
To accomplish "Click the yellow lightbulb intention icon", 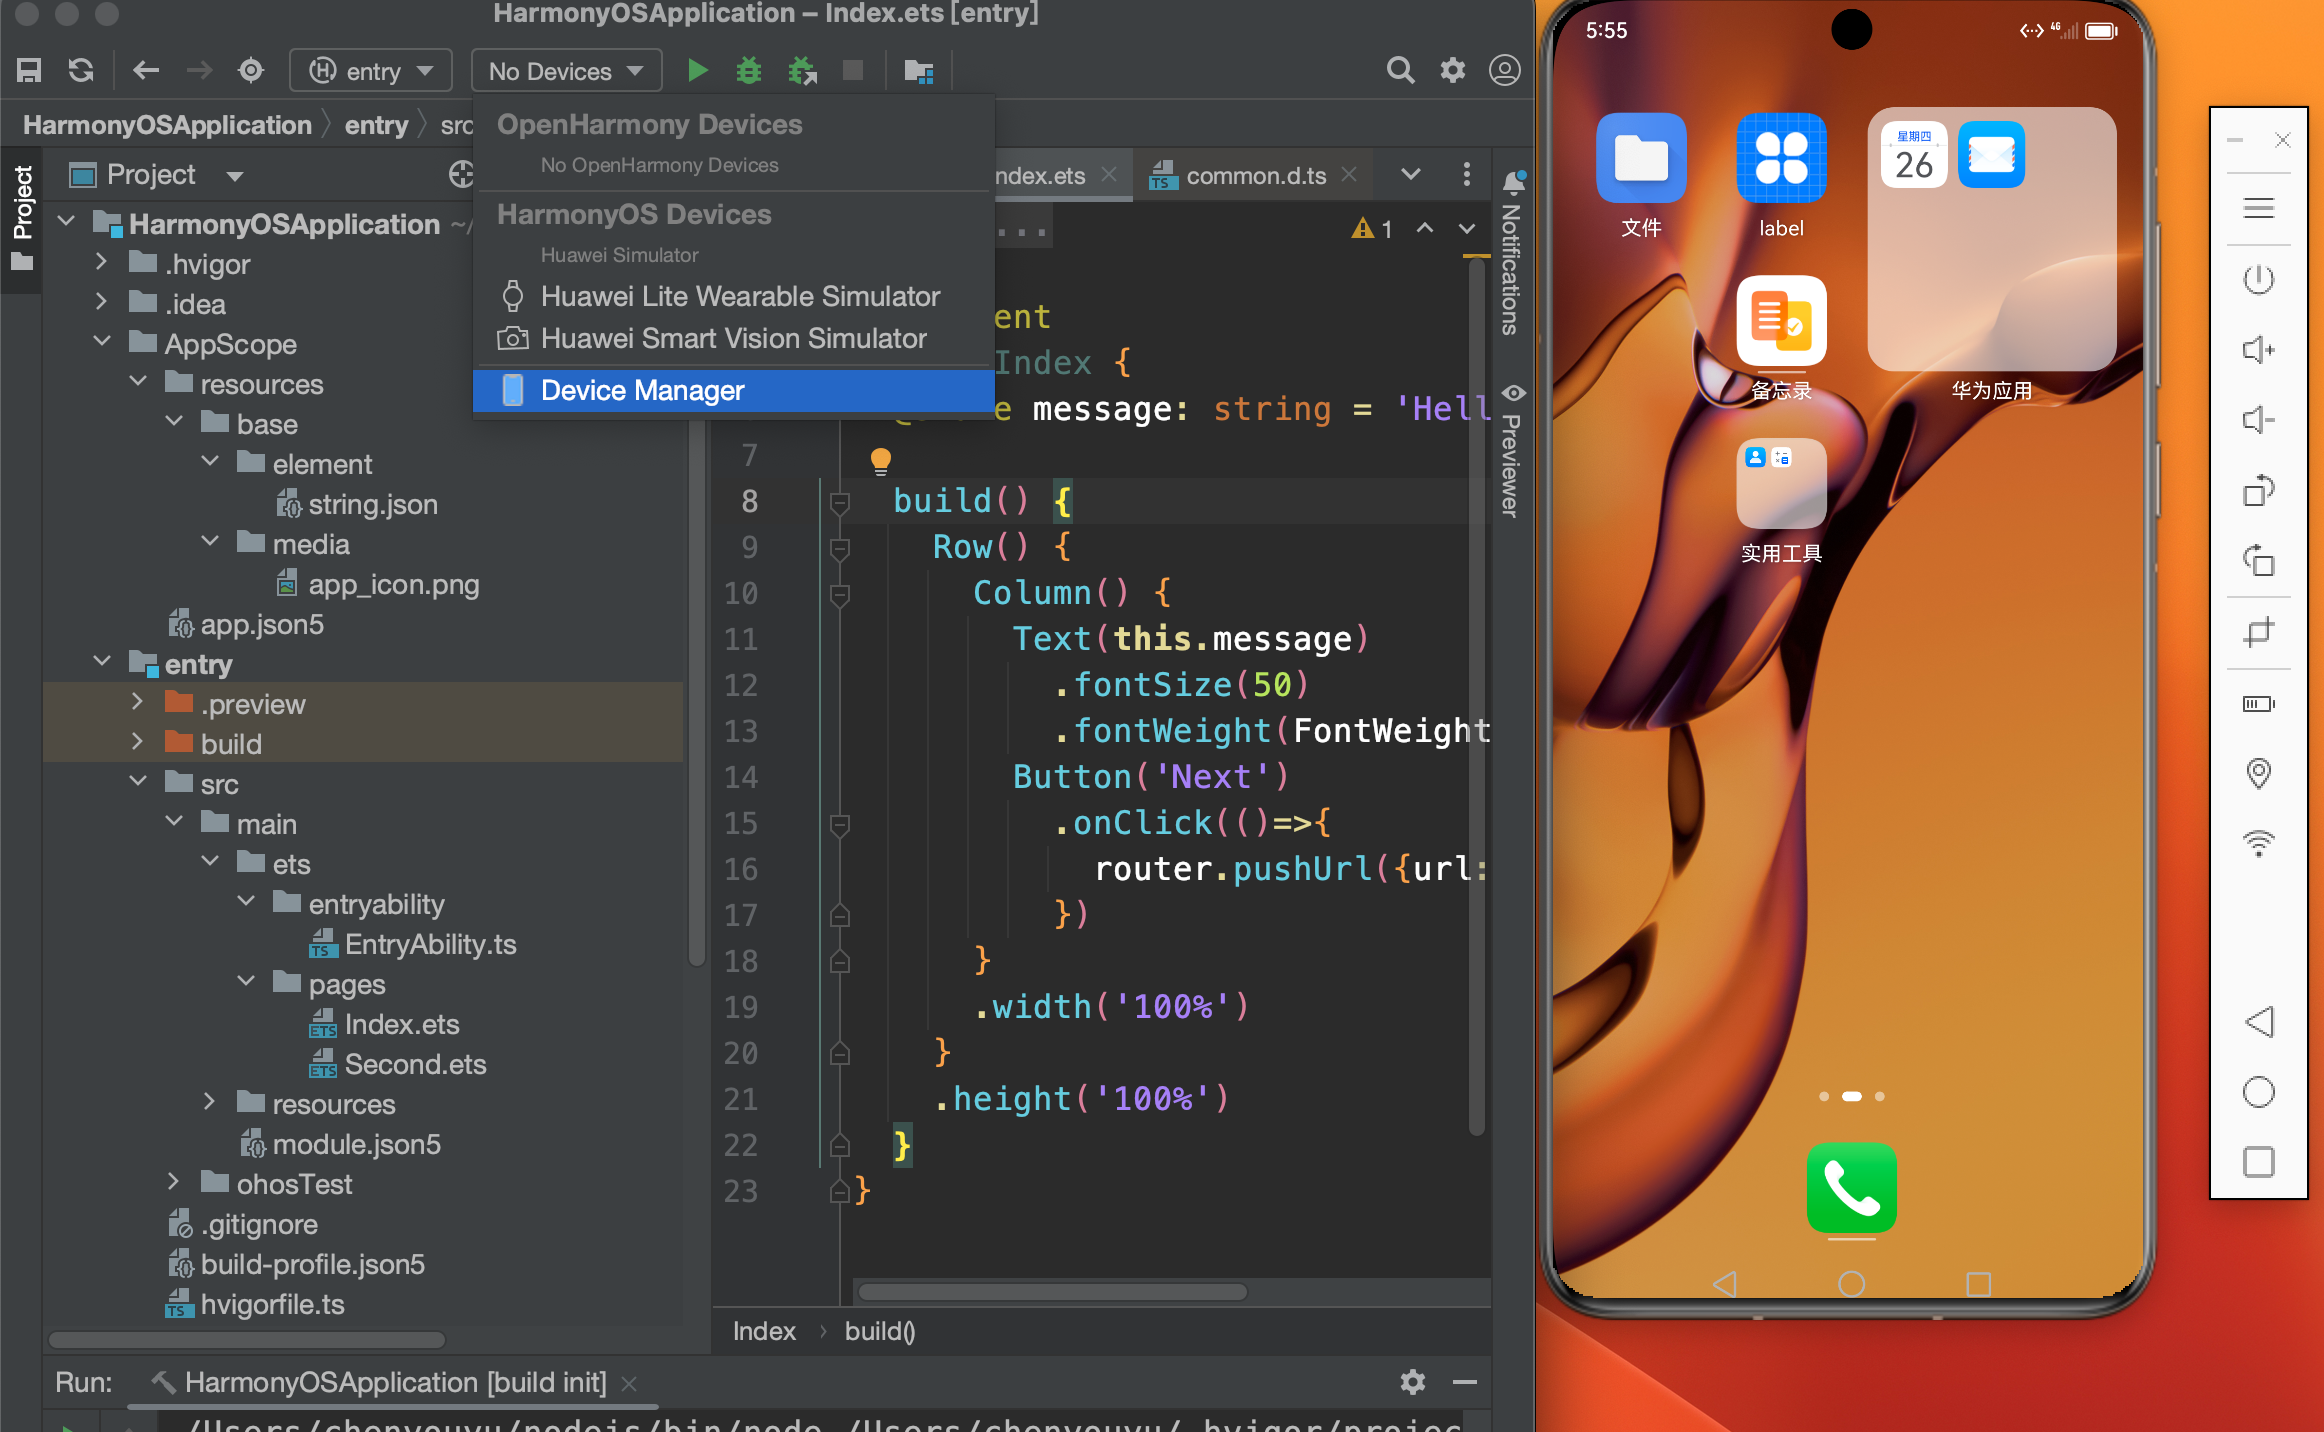I will point(880,460).
